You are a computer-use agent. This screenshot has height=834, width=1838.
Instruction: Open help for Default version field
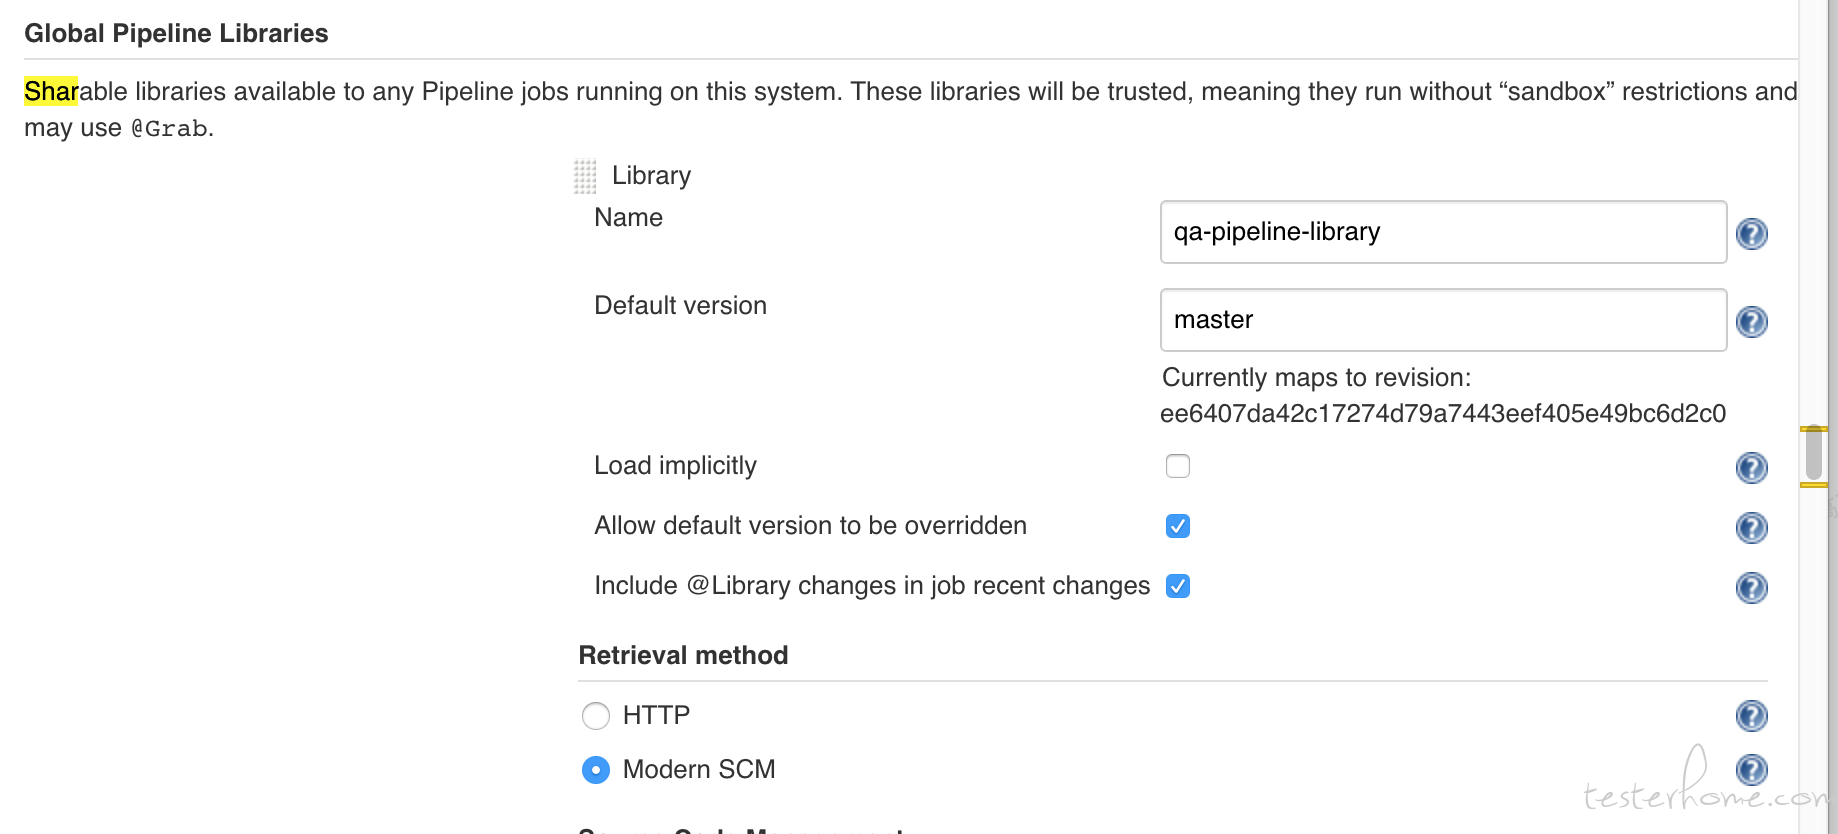1751,322
